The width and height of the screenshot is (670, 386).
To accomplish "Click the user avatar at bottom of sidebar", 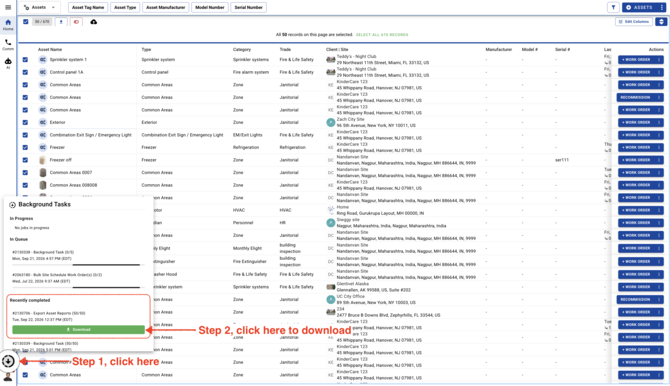I will pos(8,377).
